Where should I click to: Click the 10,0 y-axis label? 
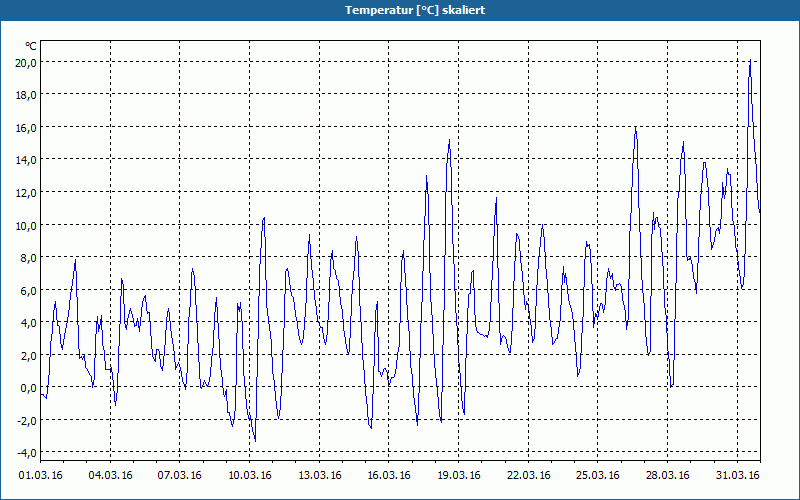click(x=26, y=226)
